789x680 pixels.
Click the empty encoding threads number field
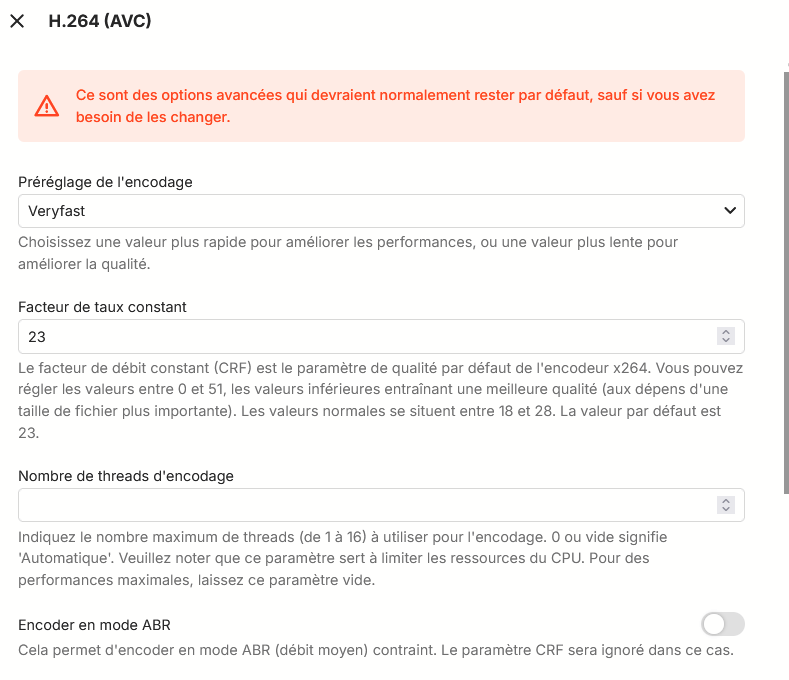pos(360,505)
